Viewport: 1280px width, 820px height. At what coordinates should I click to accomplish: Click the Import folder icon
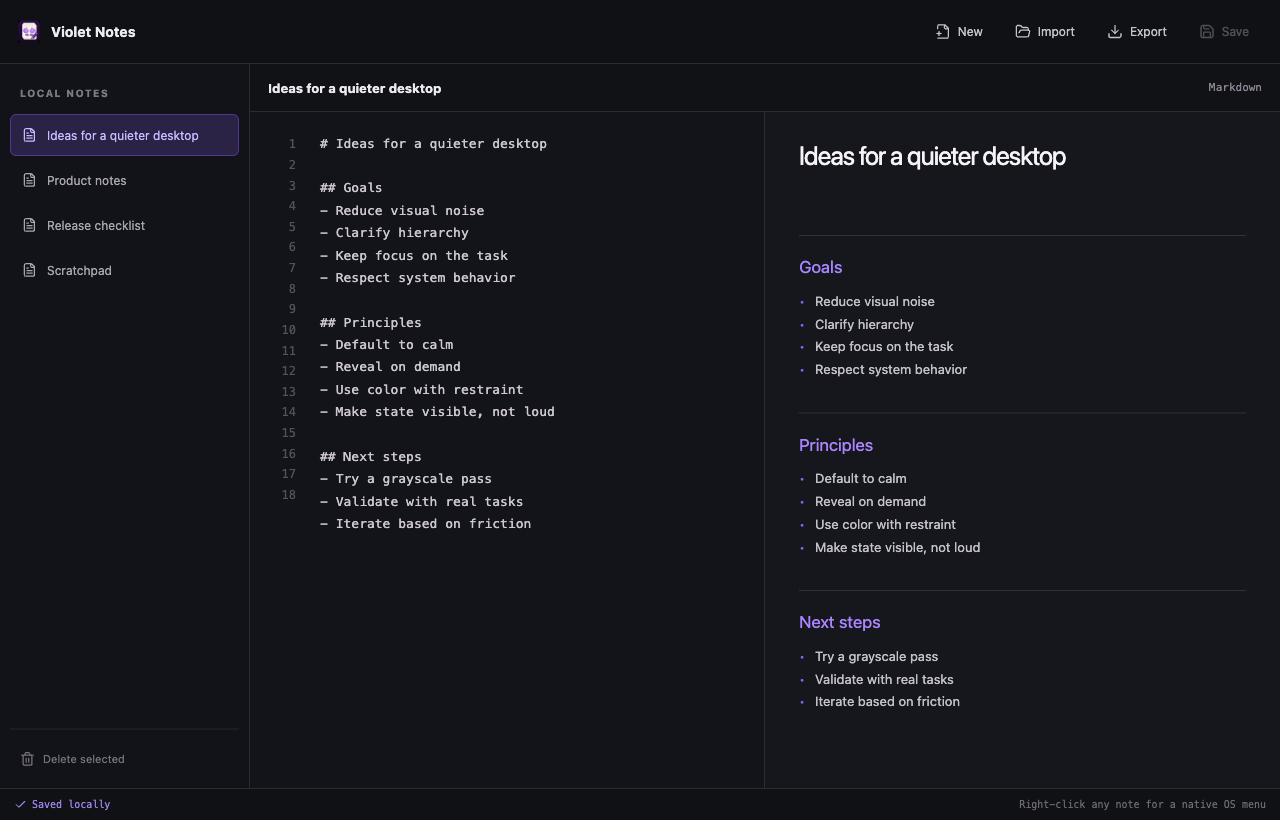[x=1023, y=32]
